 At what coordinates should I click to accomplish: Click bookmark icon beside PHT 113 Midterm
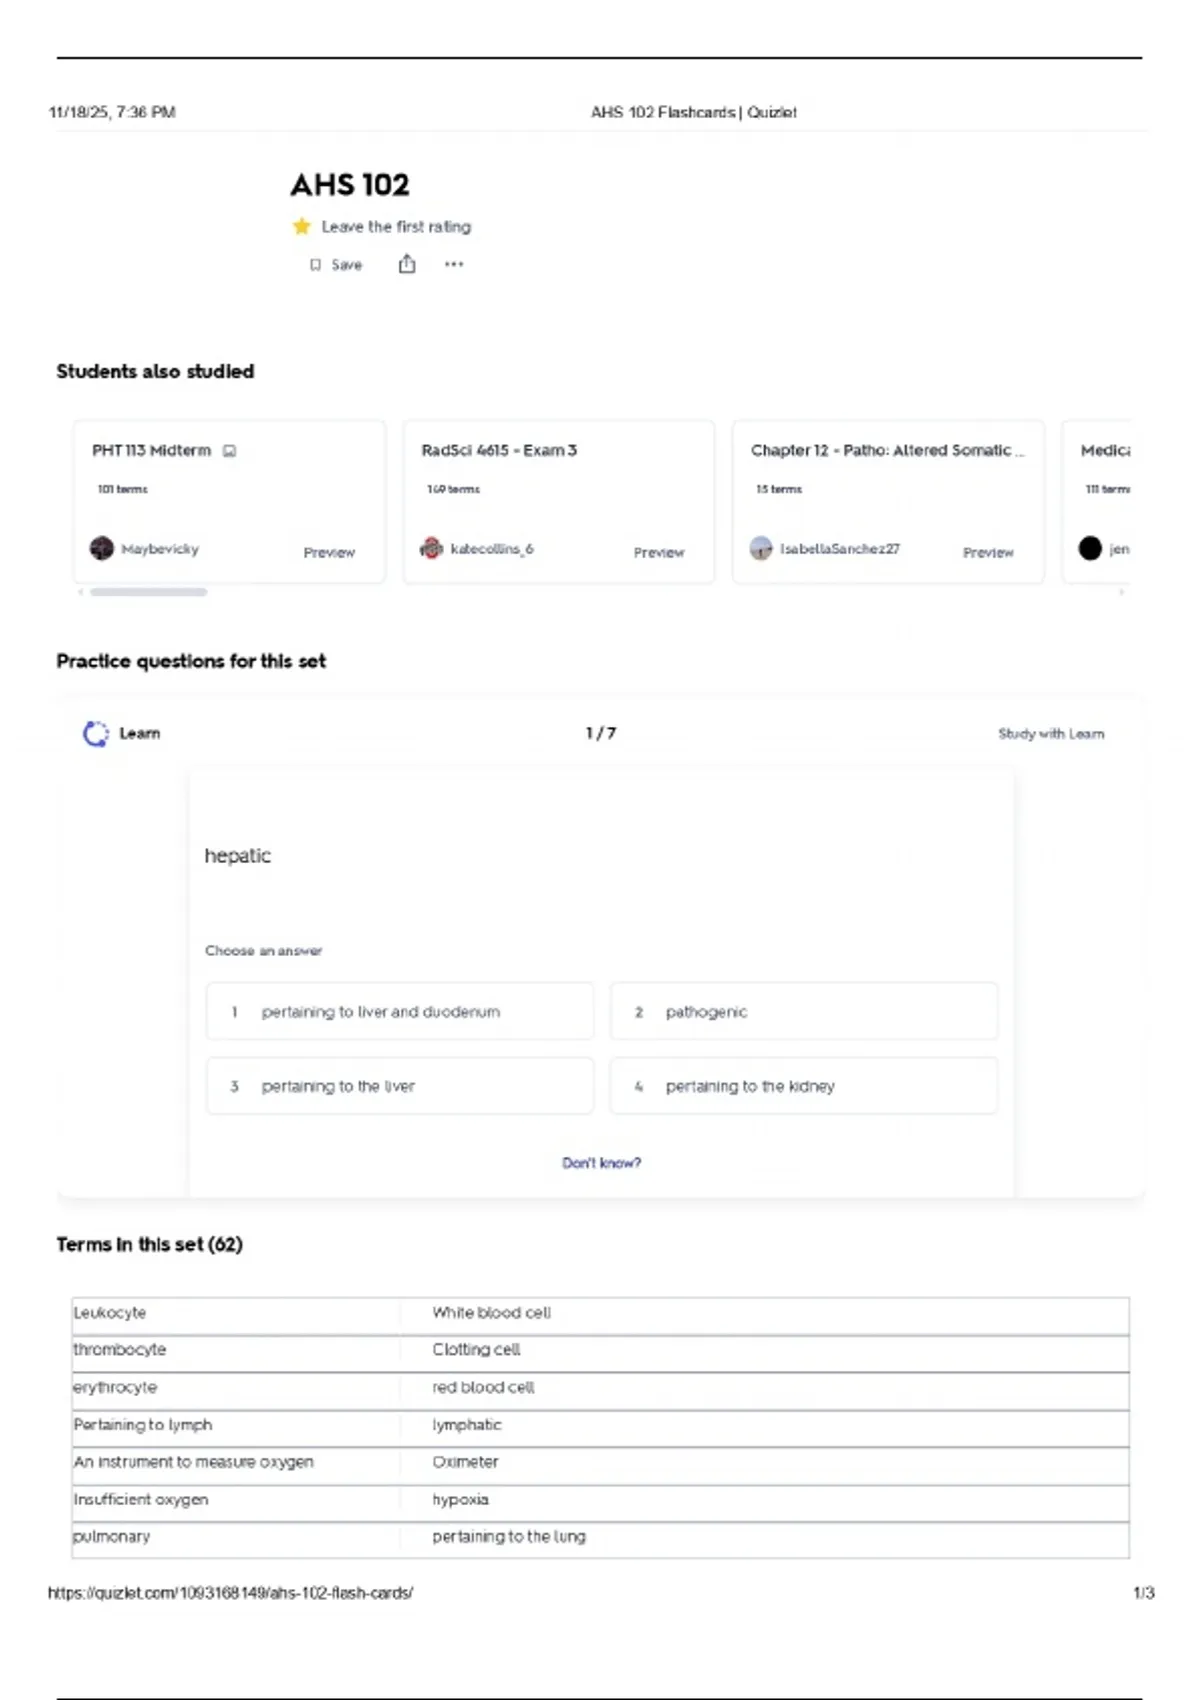(230, 451)
